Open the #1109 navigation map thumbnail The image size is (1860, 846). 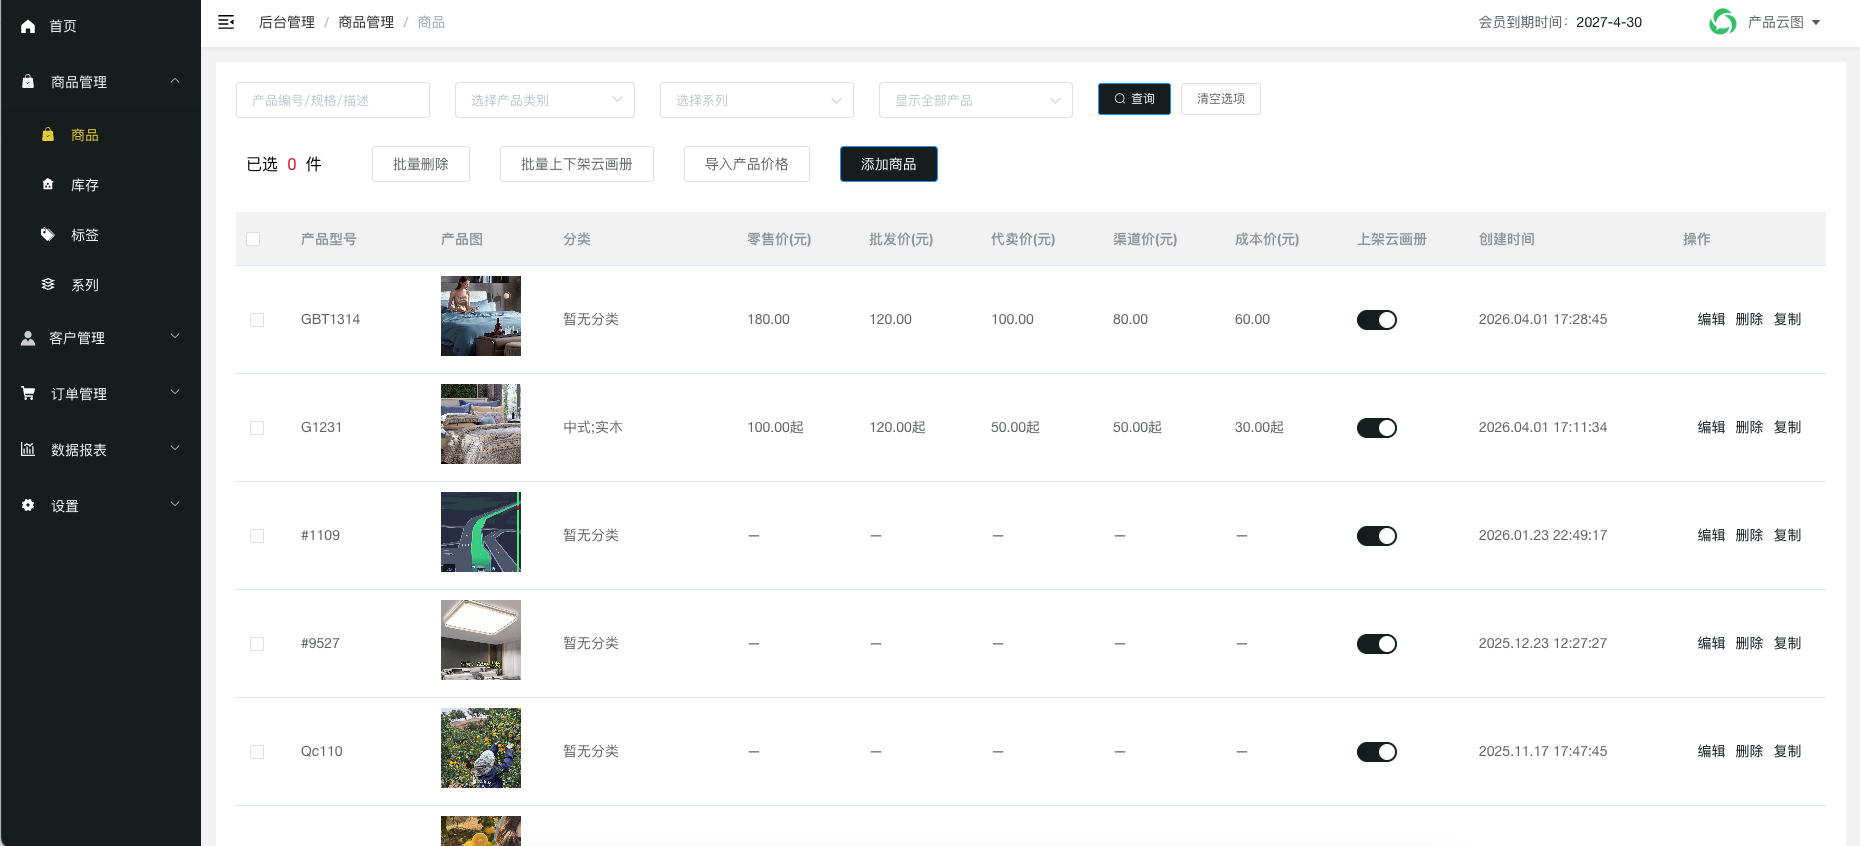[481, 532]
